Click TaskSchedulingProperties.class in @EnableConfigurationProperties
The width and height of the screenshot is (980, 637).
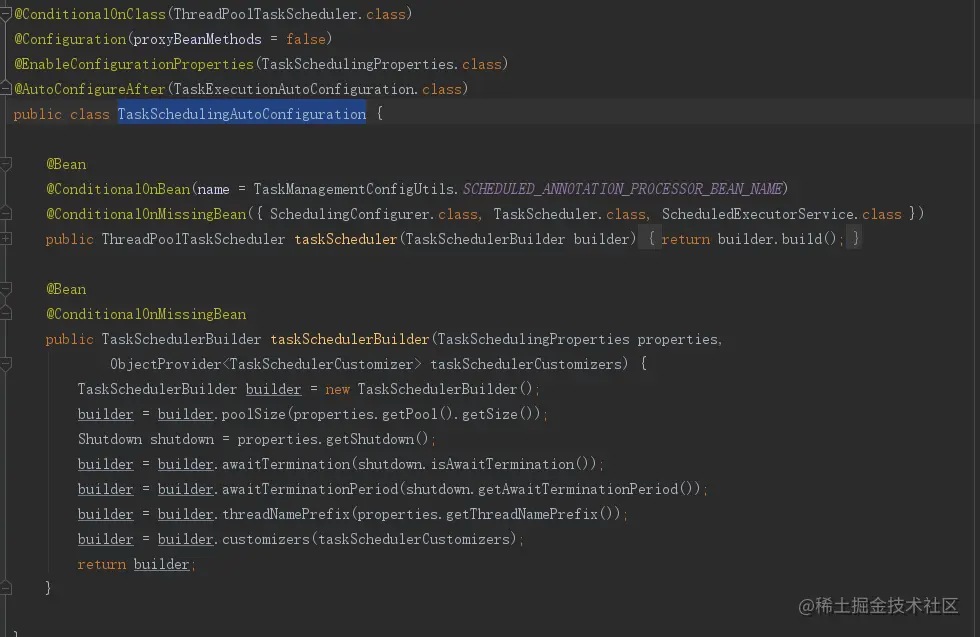point(381,64)
